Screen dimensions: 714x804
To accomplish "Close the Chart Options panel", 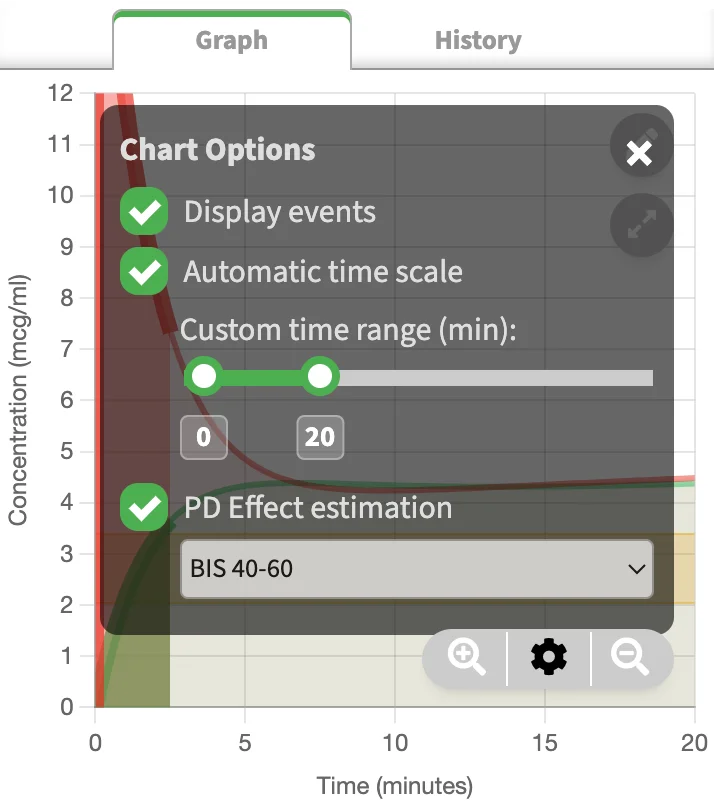I will [639, 152].
